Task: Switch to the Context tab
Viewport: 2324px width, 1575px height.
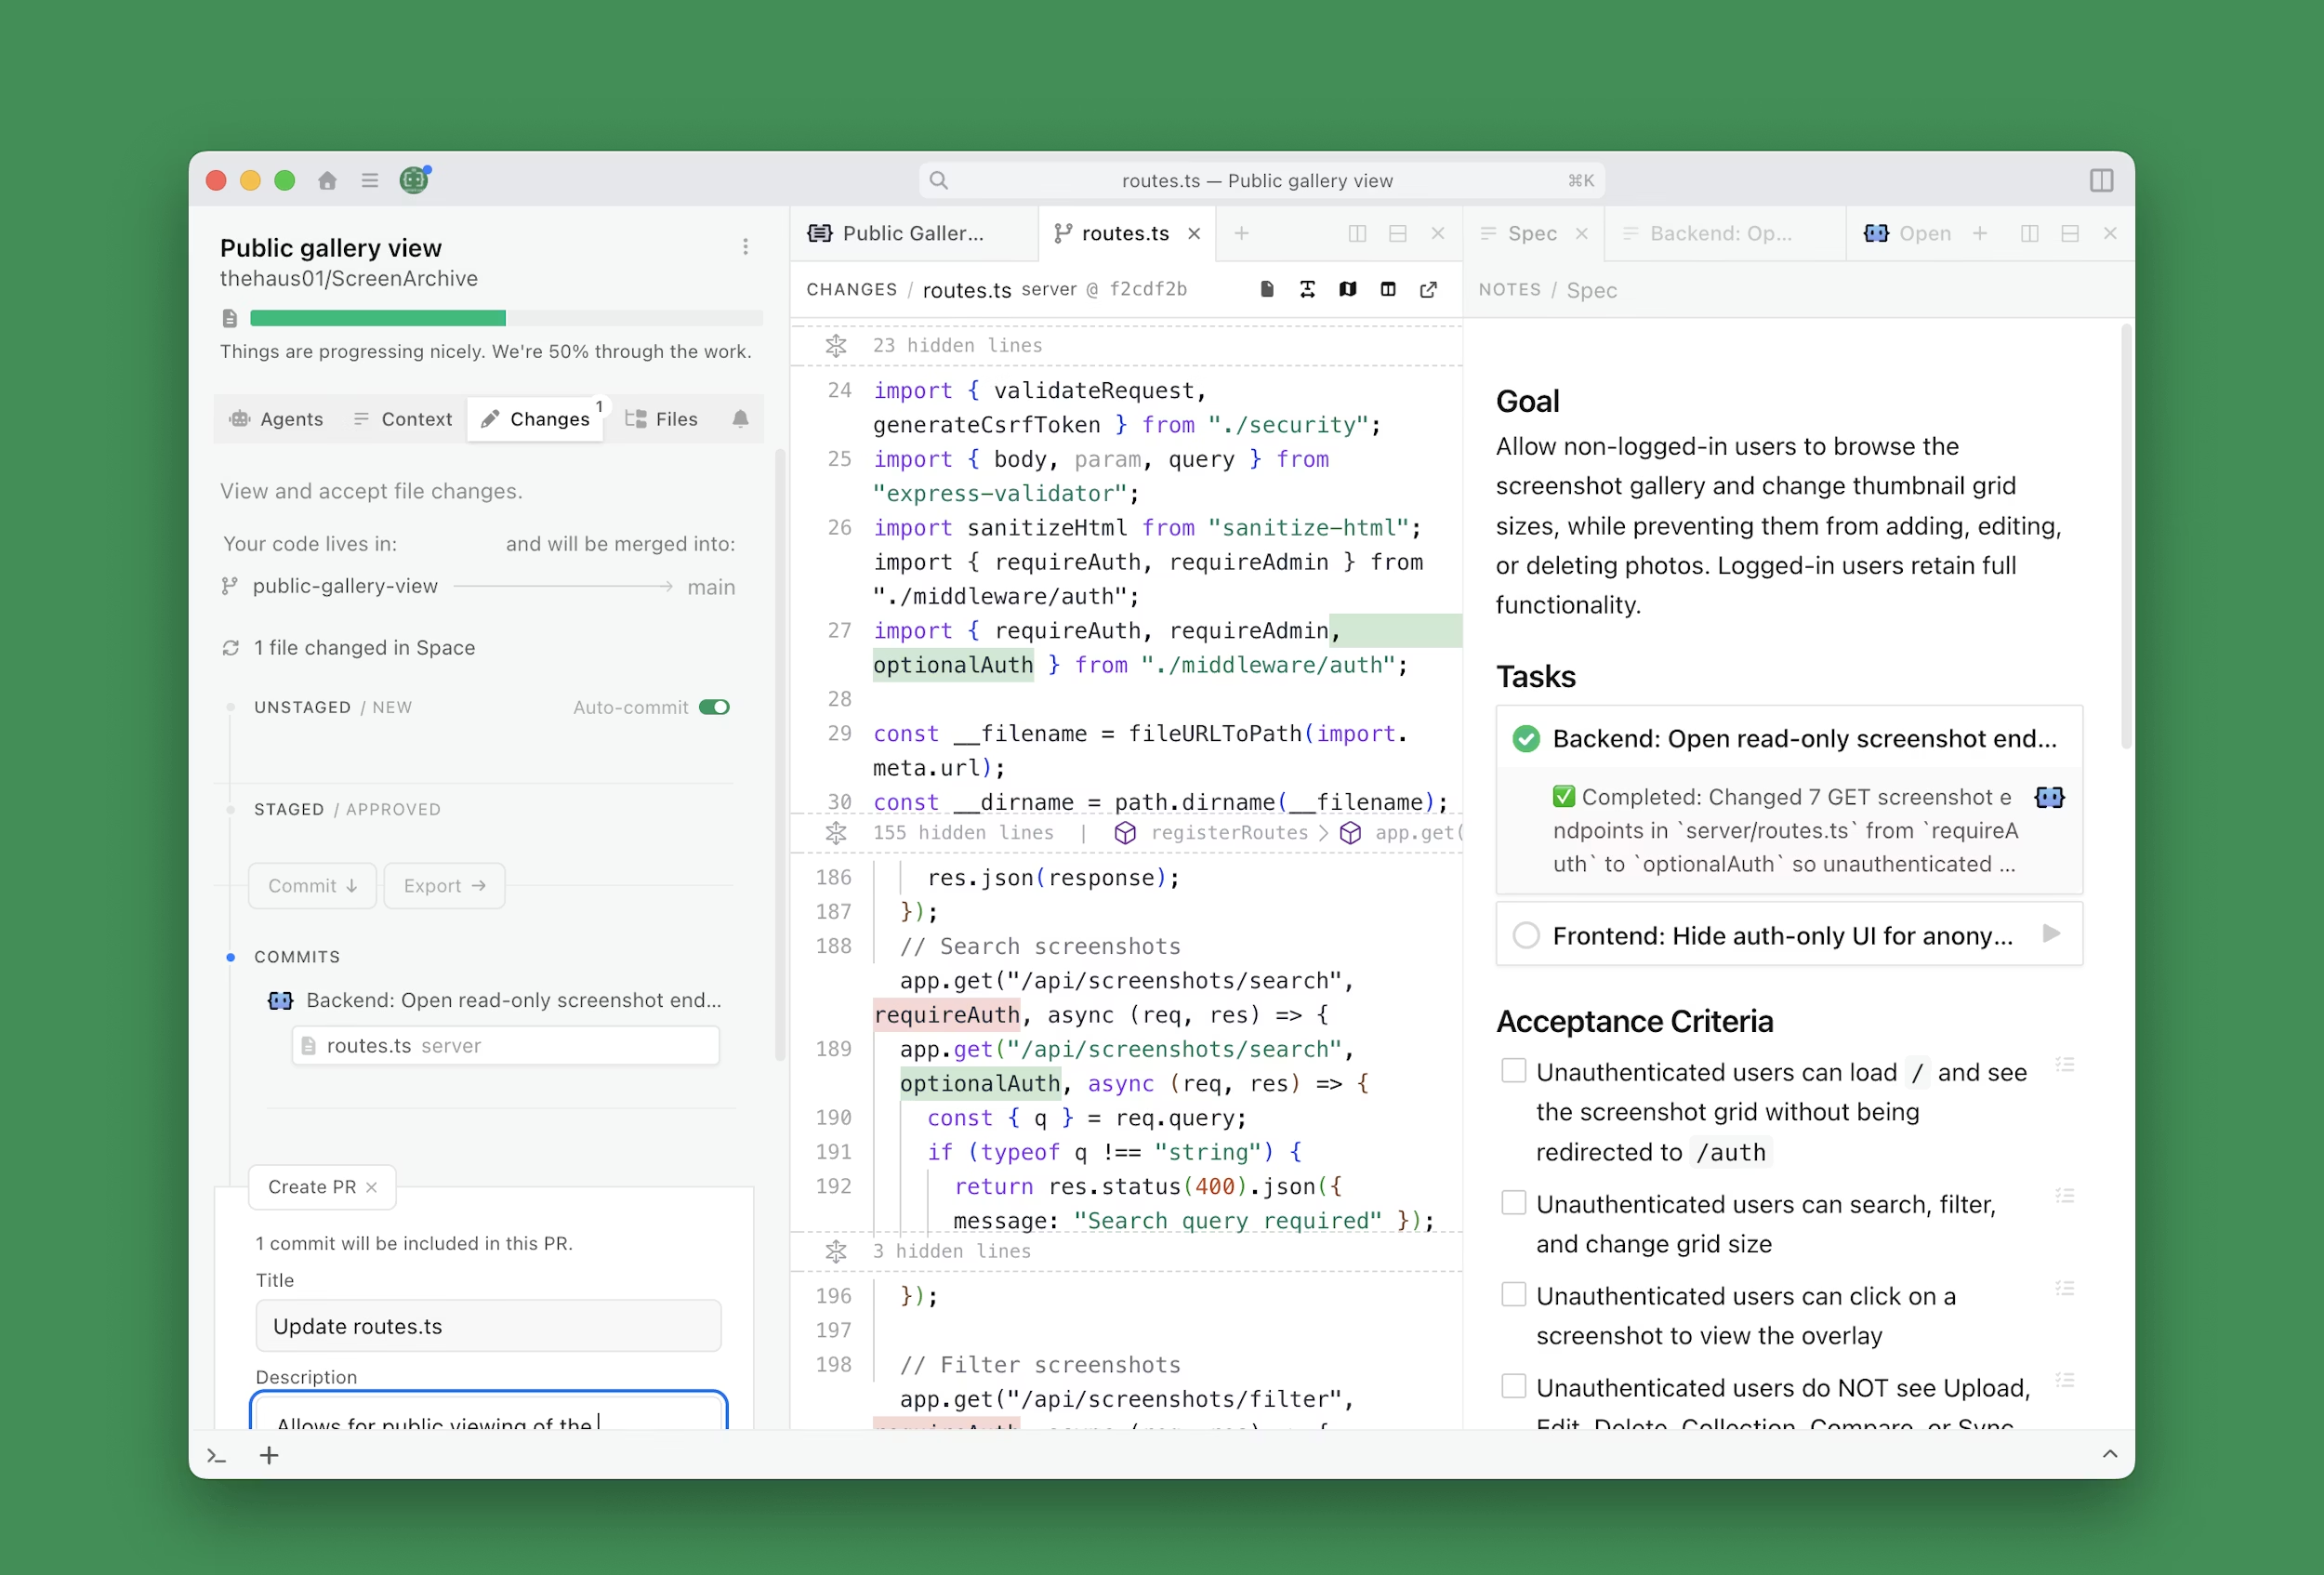Action: tap(403, 419)
